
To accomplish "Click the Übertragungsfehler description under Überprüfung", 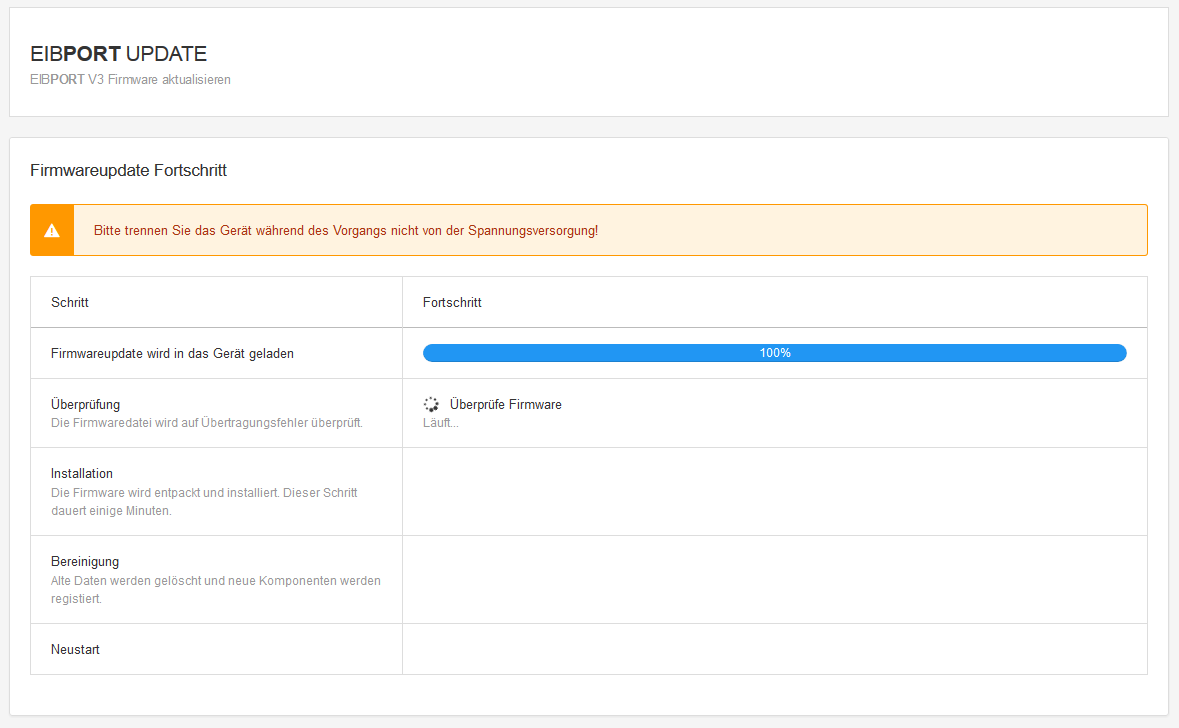I will tap(206, 423).
